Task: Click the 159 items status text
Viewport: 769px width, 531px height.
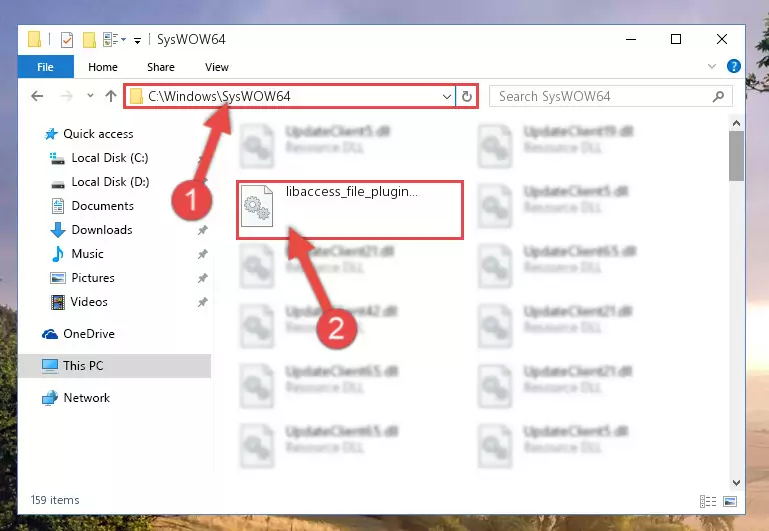Action: 55,500
